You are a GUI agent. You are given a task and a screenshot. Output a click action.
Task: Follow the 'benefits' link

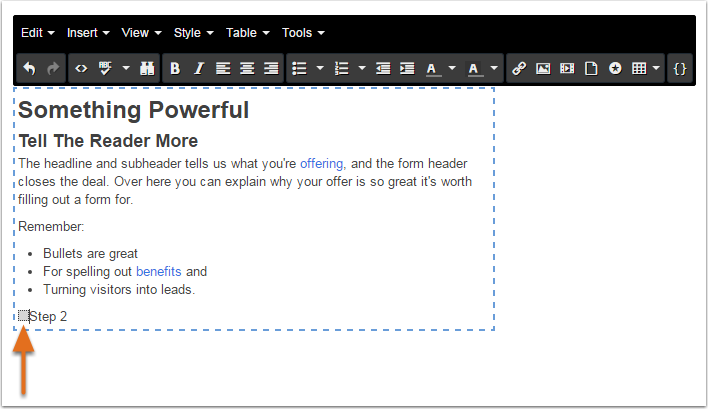158,271
